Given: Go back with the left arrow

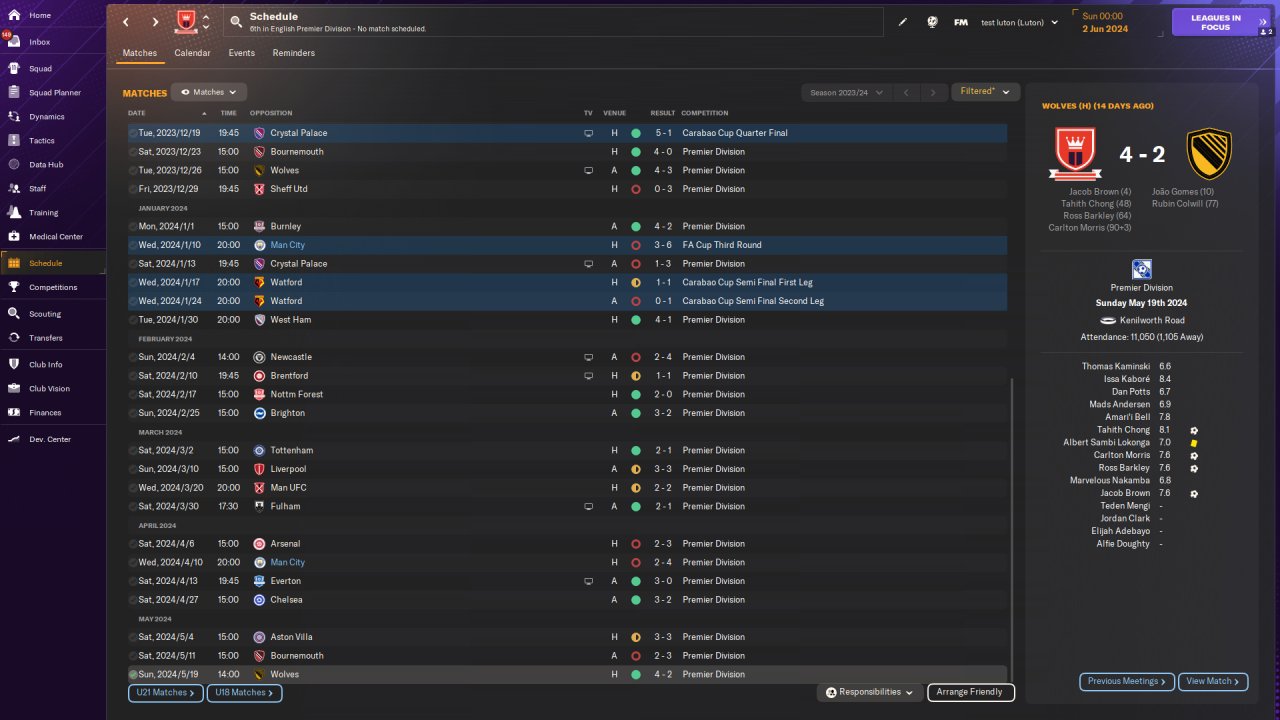Looking at the screenshot, I should 126,22.
